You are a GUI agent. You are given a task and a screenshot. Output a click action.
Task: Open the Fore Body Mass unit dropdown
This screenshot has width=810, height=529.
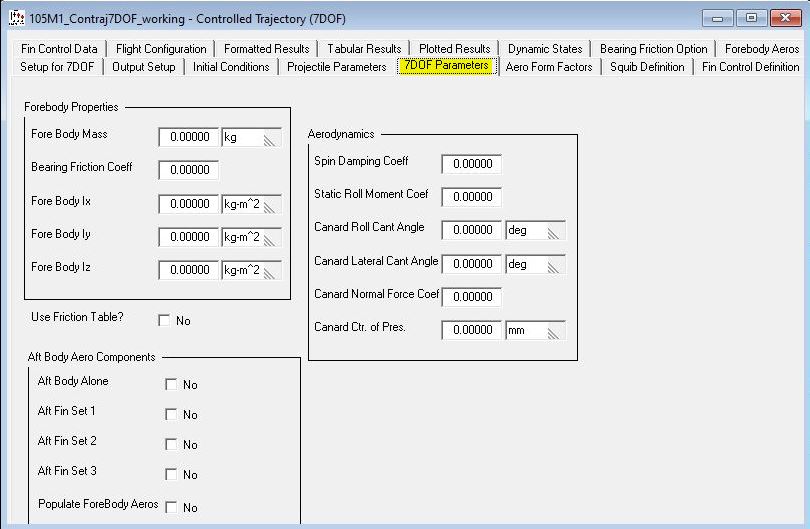tap(251, 138)
